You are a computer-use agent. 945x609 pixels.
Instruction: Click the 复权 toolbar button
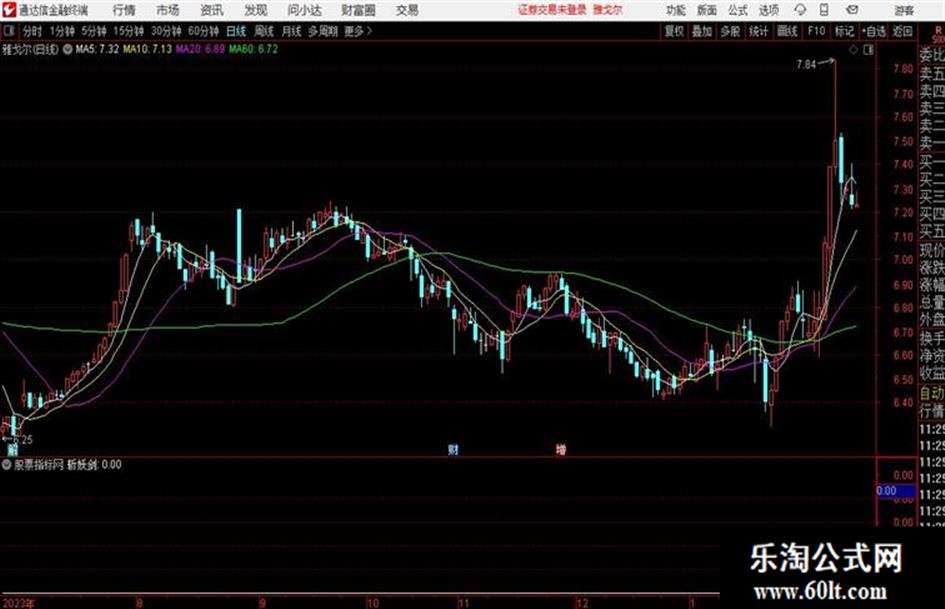point(674,31)
